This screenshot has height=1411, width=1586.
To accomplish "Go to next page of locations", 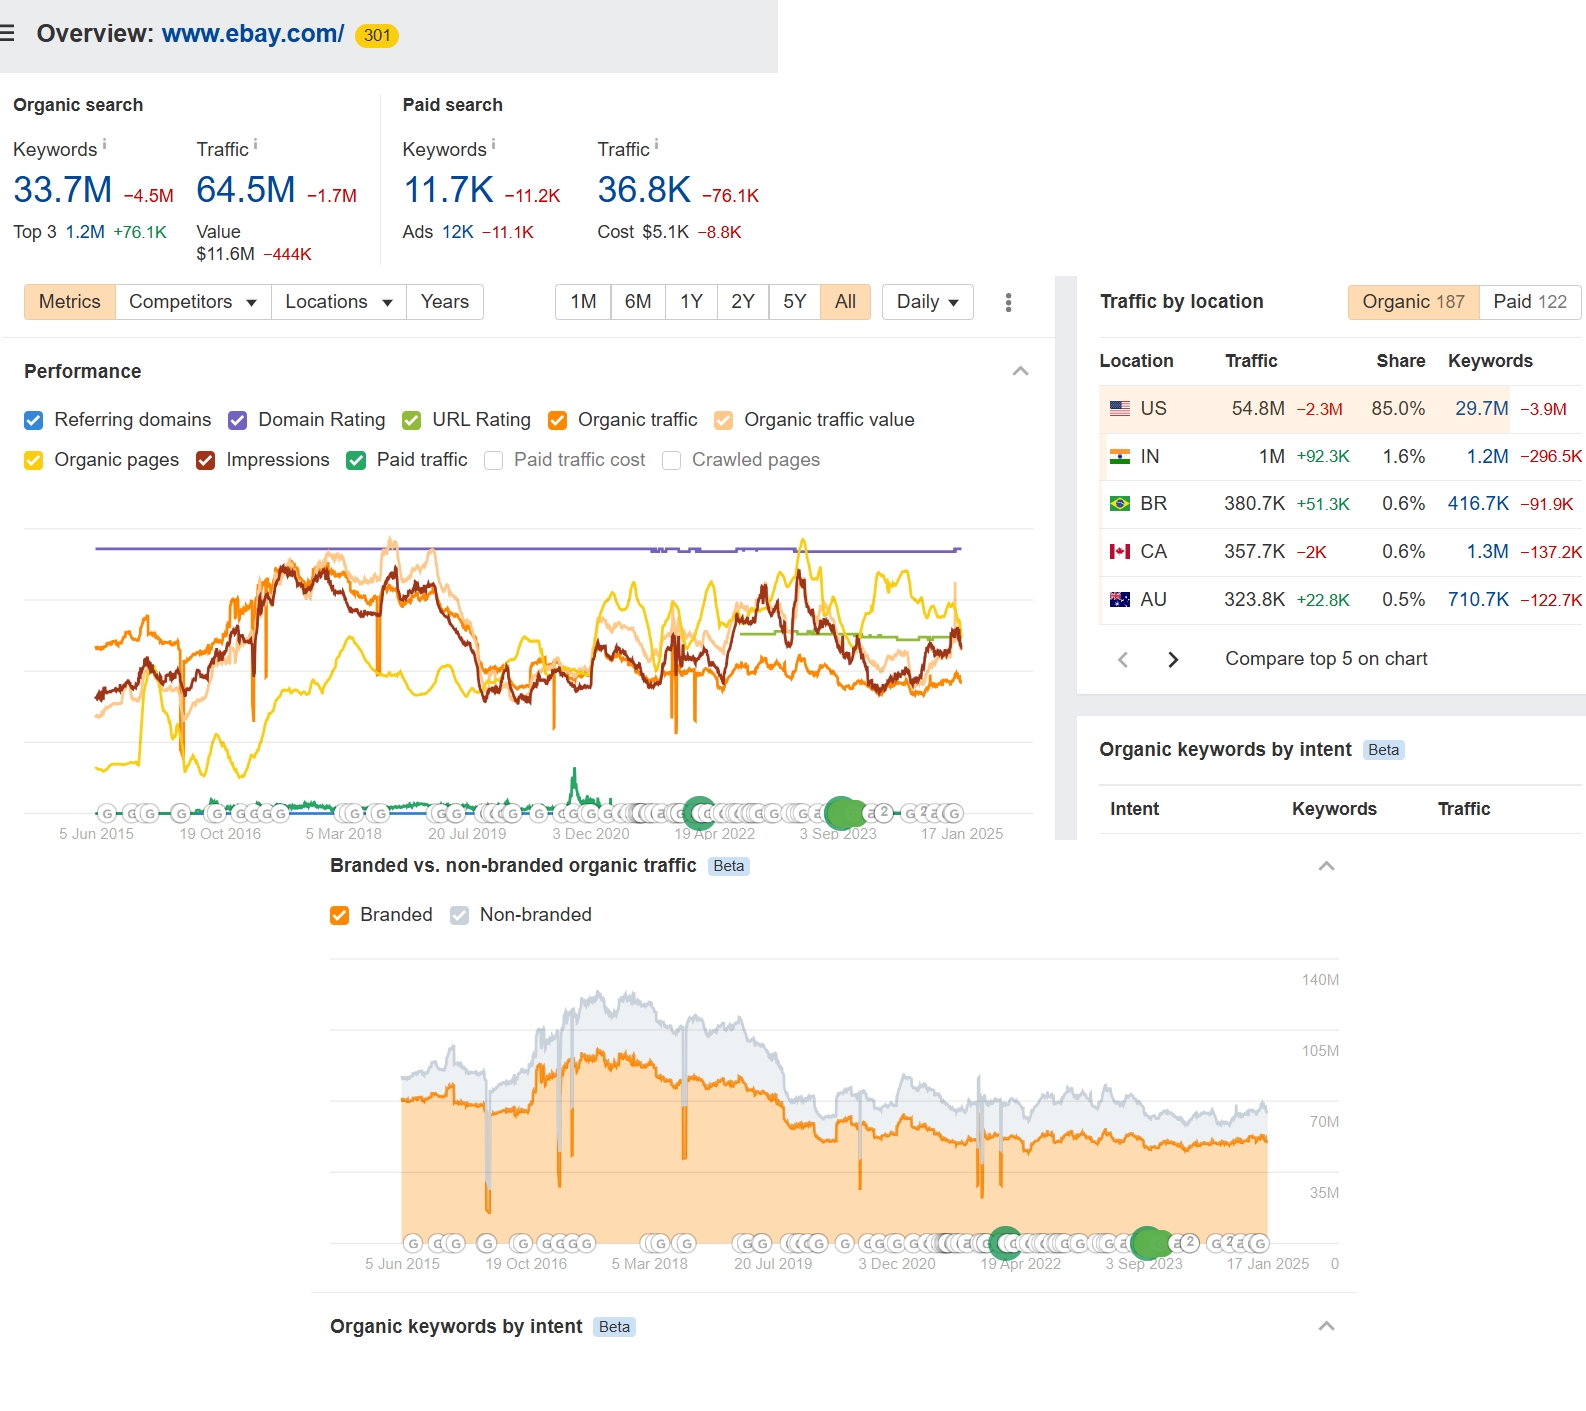I will (1173, 659).
